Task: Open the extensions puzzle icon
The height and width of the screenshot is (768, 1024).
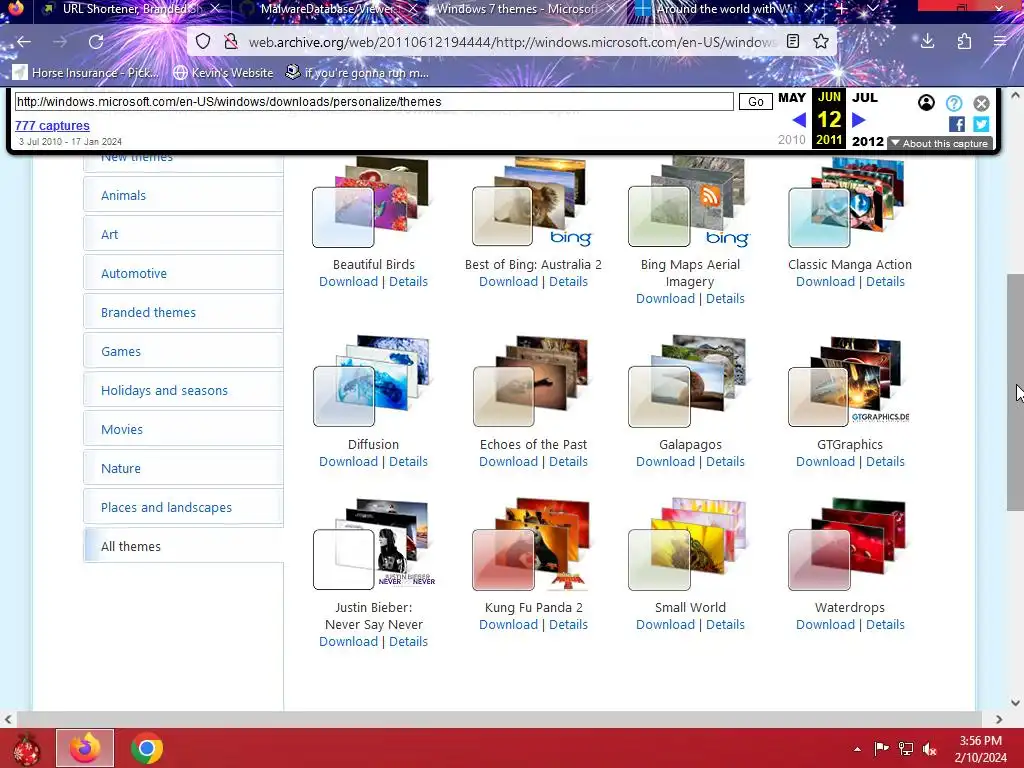Action: (964, 42)
